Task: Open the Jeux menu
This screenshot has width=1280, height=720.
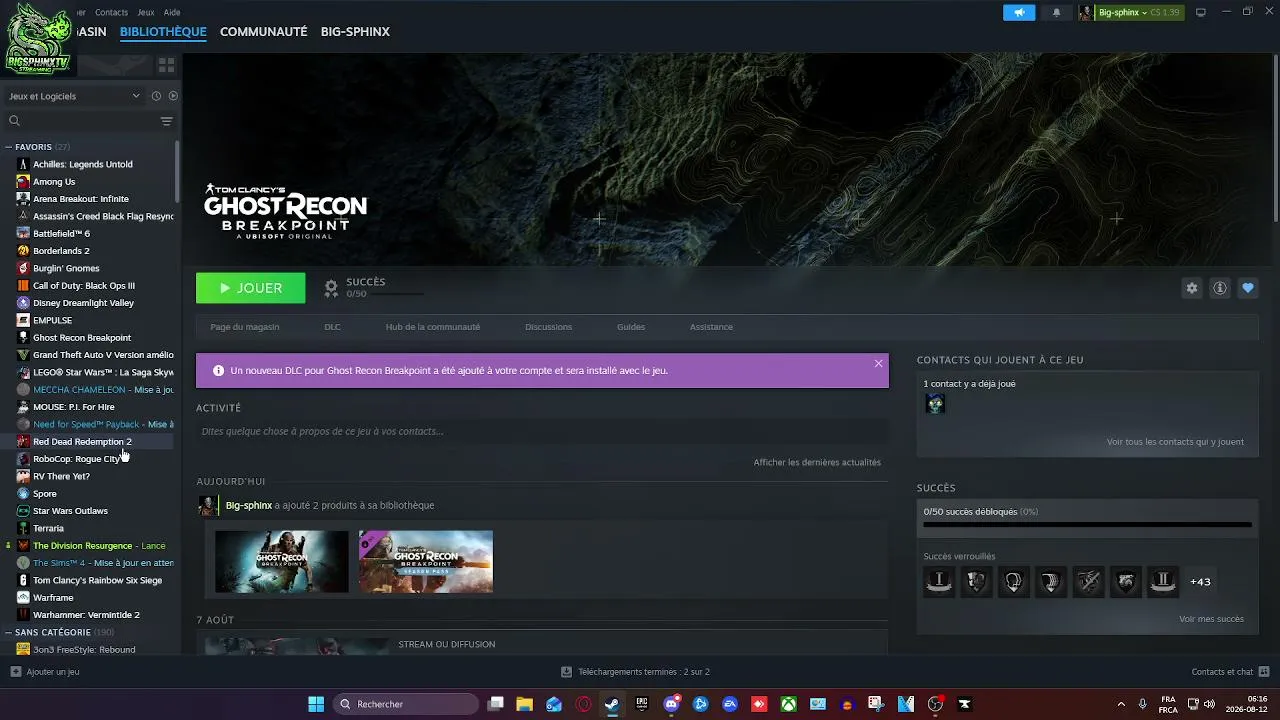Action: click(x=146, y=12)
